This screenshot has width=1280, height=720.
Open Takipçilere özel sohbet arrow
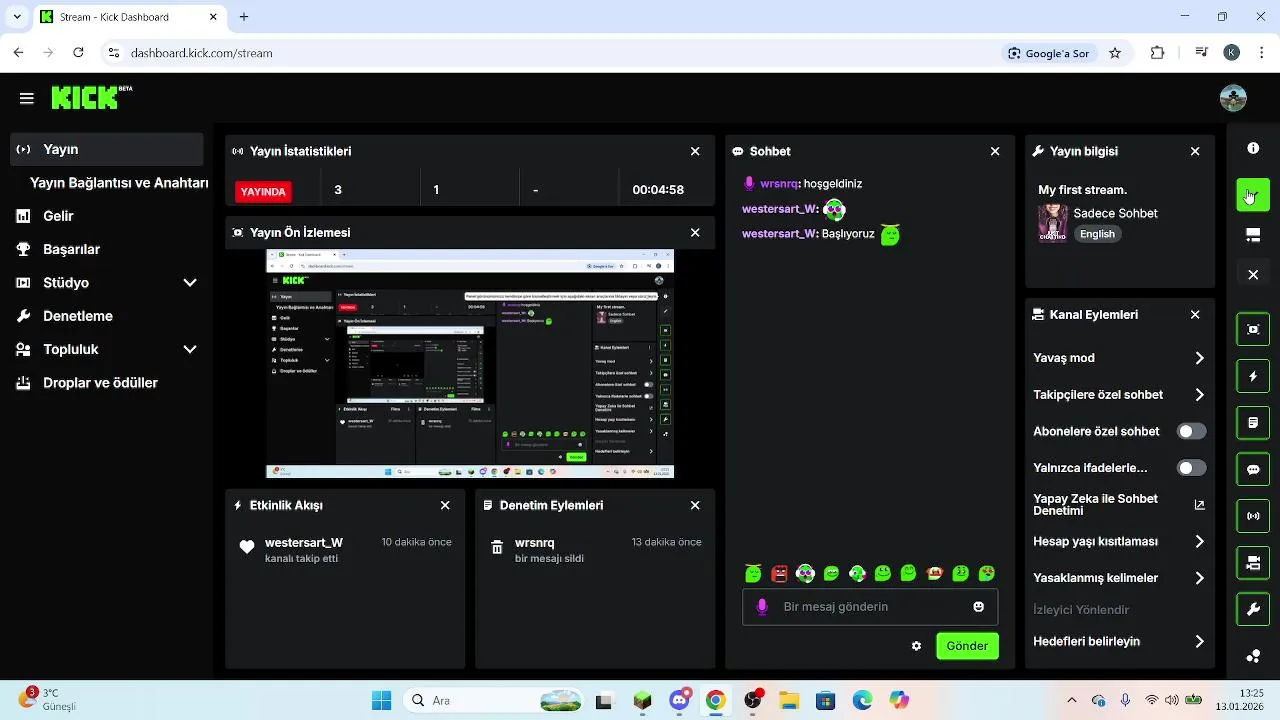pyautogui.click(x=1199, y=395)
